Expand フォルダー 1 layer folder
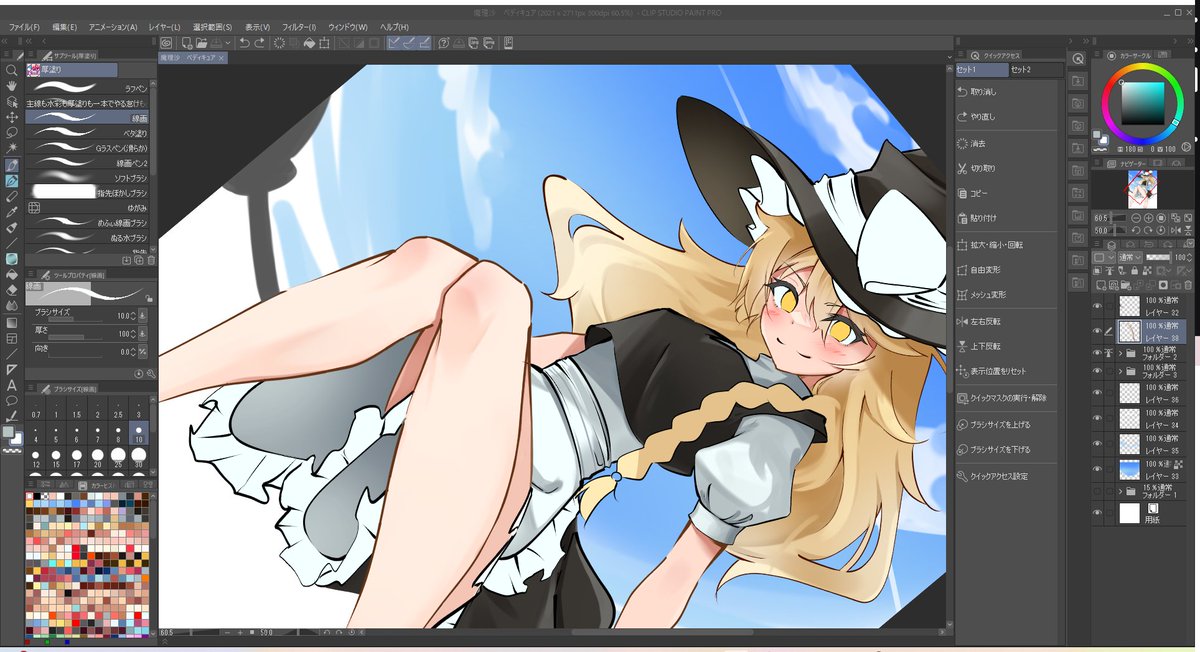Viewport: 1200px width, 652px height. 1121,491
